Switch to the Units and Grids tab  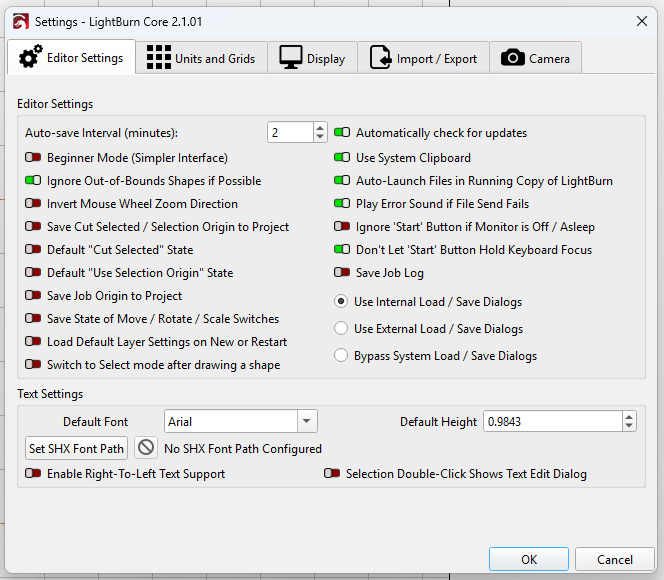[x=201, y=58]
